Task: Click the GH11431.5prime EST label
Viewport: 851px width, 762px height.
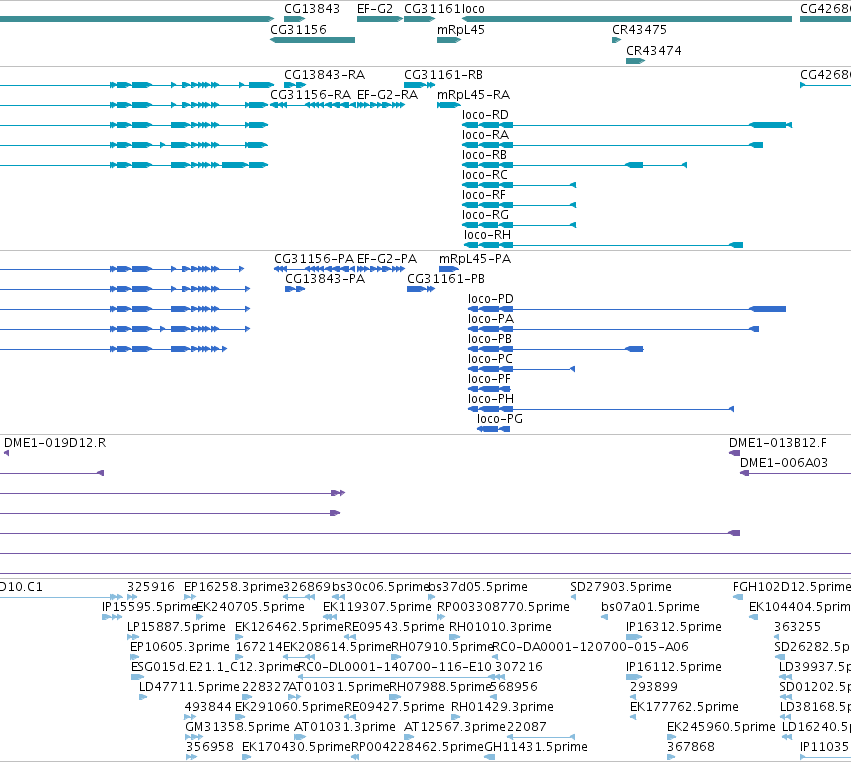Action: [536, 747]
